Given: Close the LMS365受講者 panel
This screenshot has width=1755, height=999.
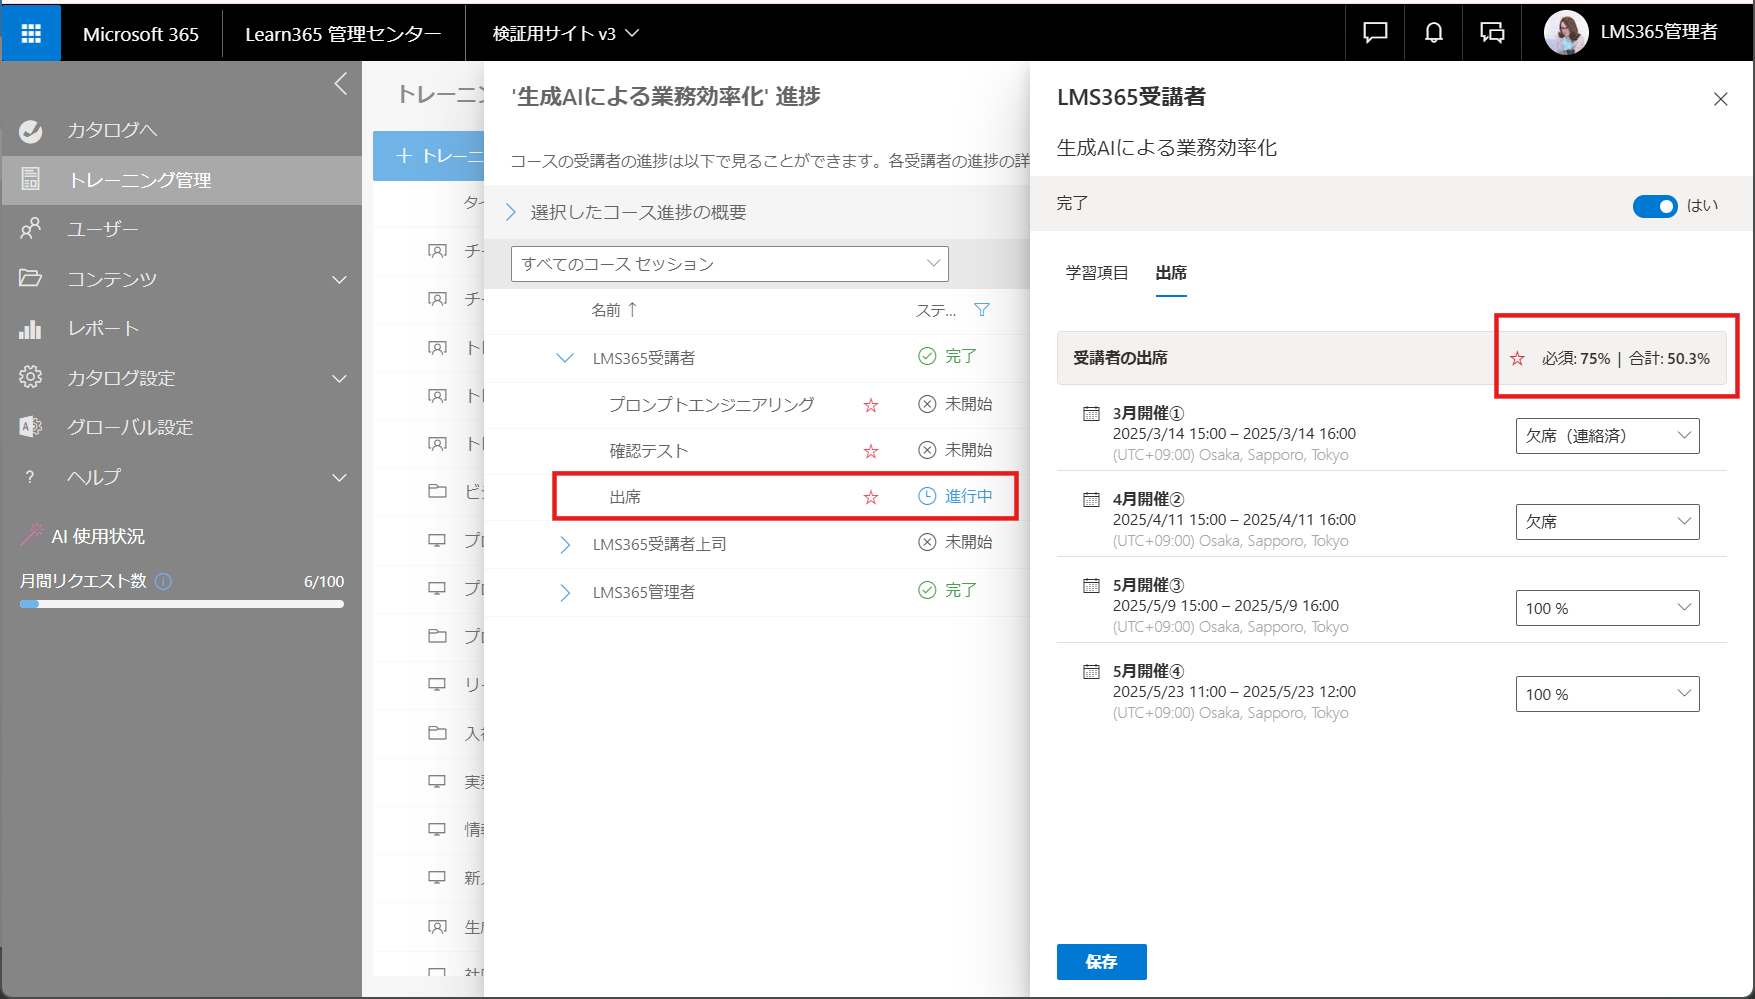Looking at the screenshot, I should [x=1720, y=99].
